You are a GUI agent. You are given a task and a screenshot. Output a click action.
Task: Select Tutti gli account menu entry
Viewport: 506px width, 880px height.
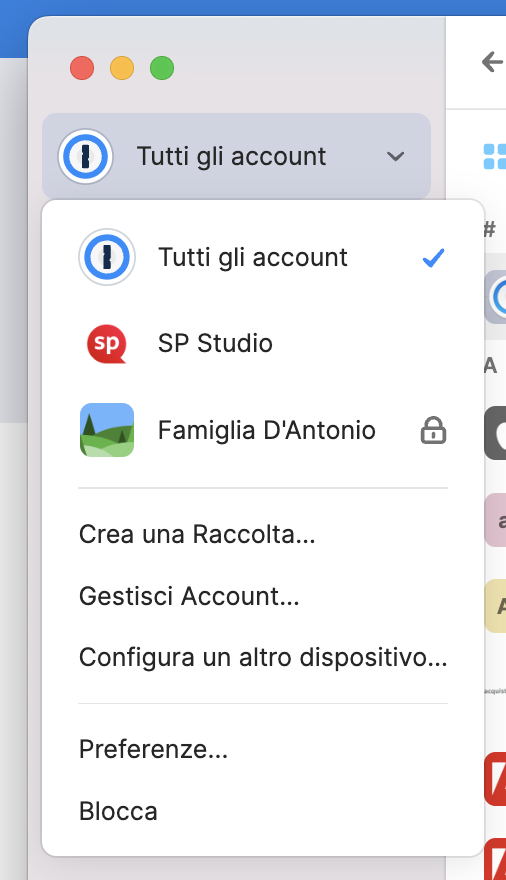[263, 257]
